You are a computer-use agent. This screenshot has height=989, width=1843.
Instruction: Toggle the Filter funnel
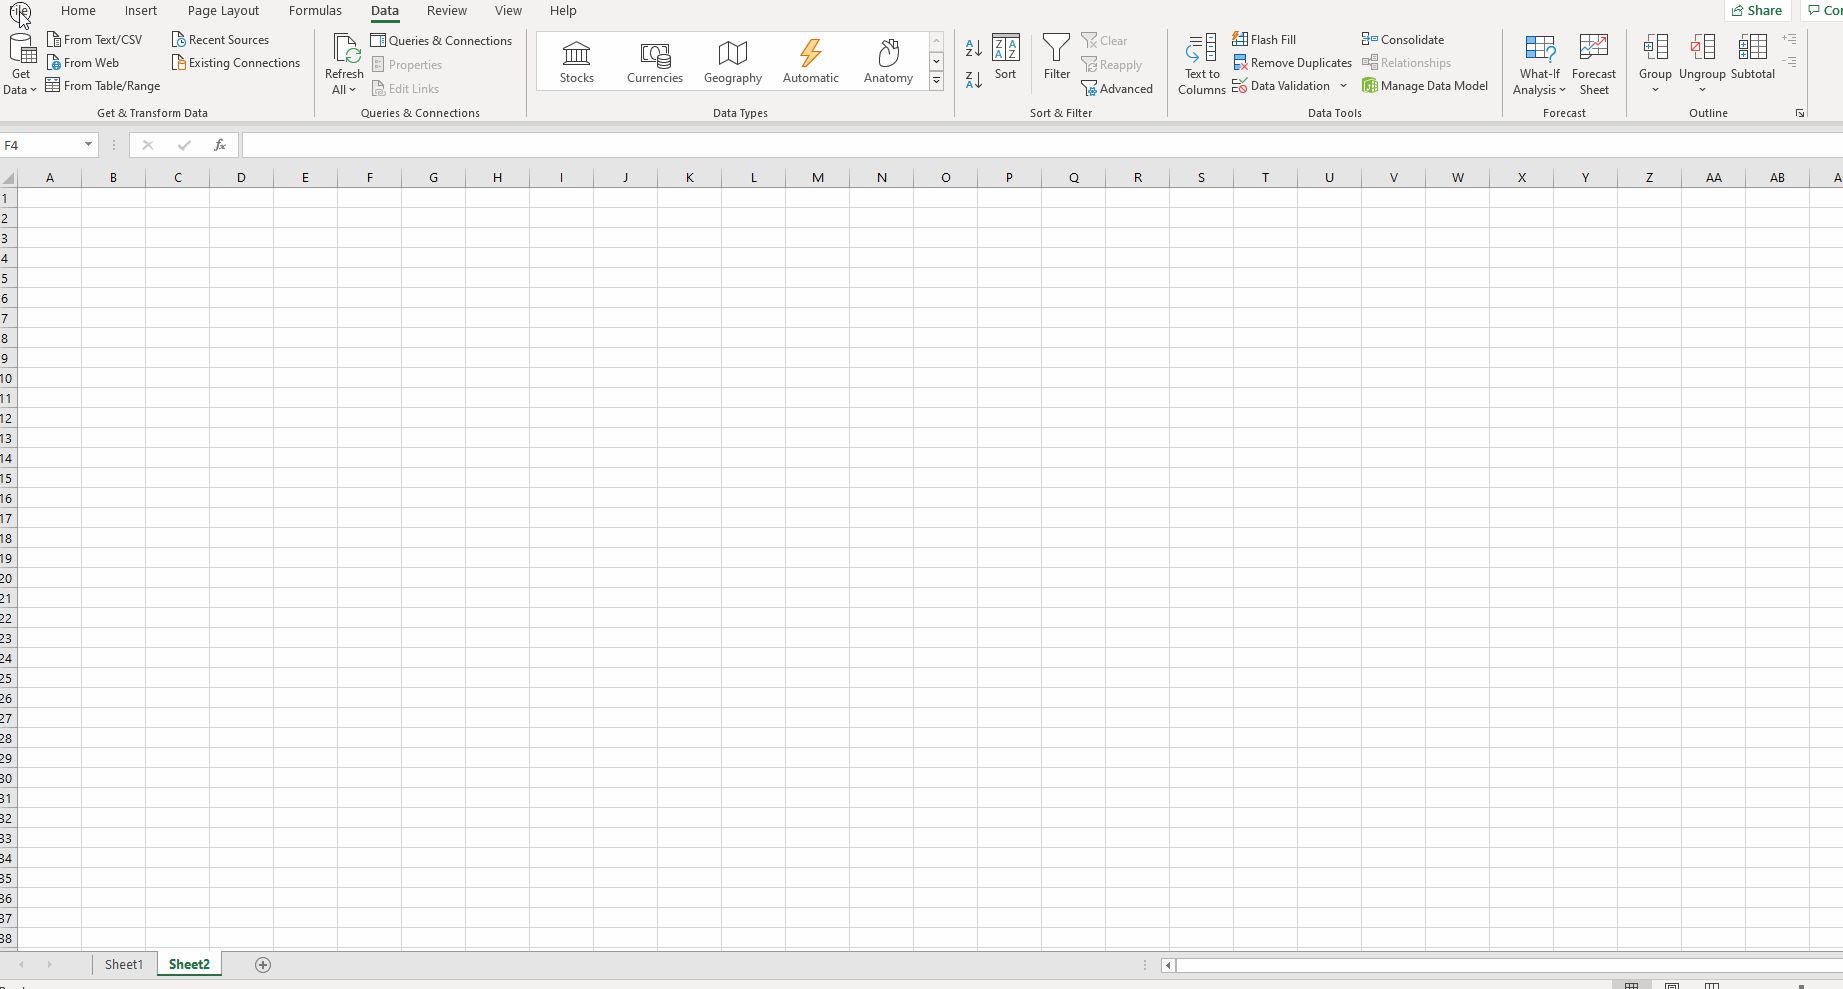[1057, 57]
